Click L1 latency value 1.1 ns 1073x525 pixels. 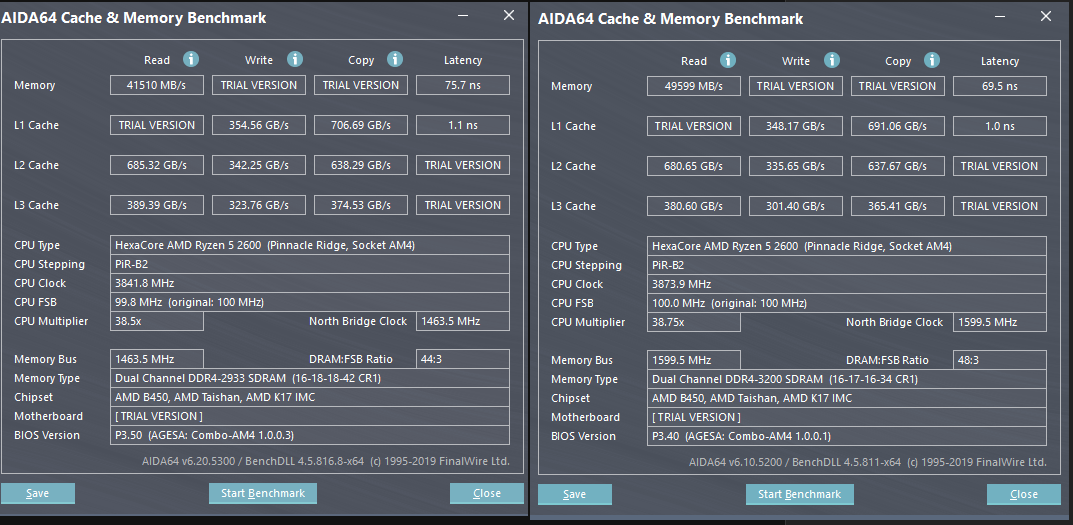pos(463,125)
